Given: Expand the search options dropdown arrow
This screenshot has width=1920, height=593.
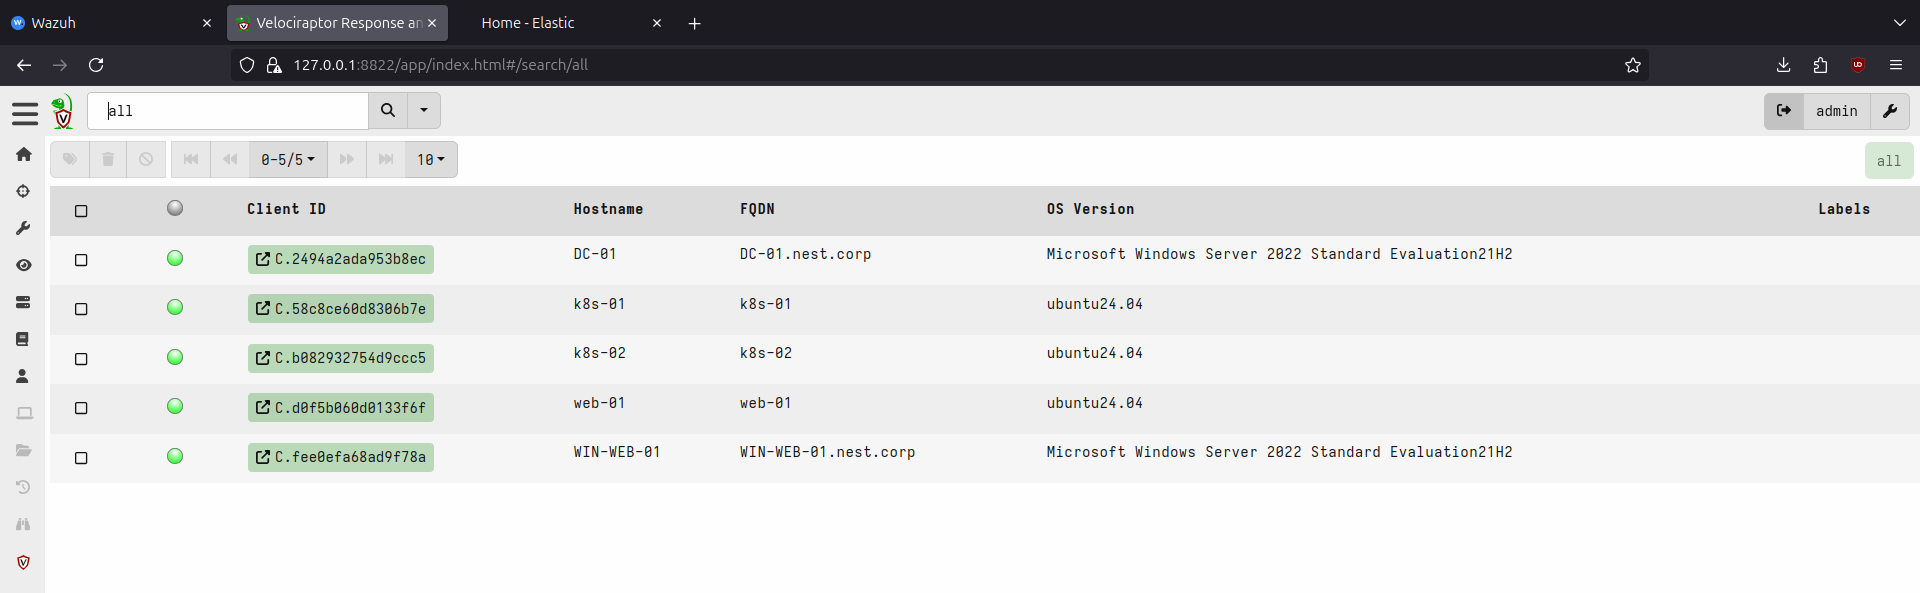Looking at the screenshot, I should click(x=424, y=111).
